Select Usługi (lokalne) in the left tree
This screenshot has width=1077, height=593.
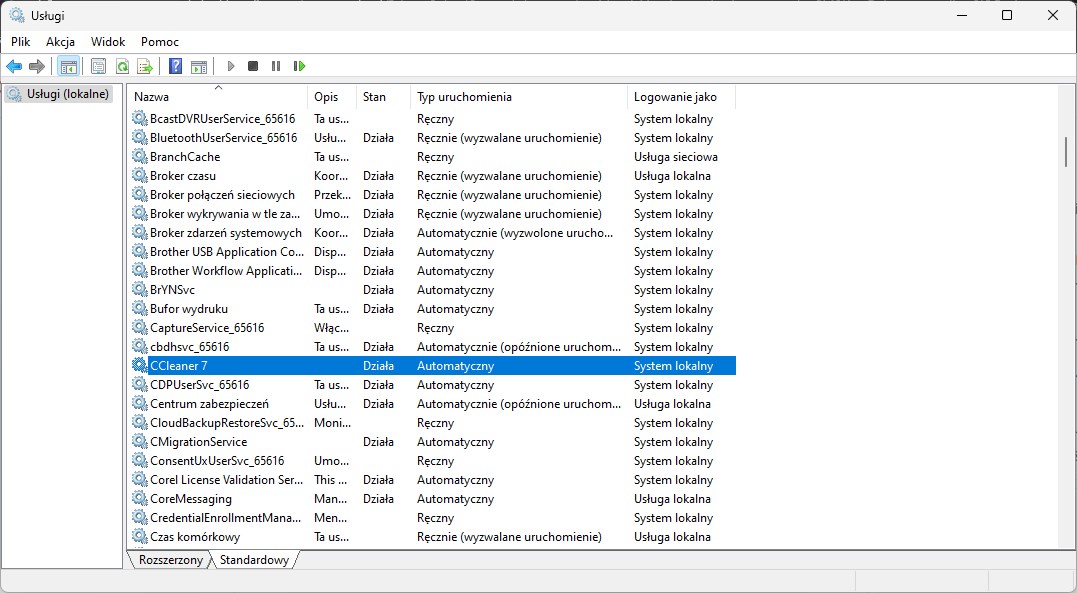58,94
